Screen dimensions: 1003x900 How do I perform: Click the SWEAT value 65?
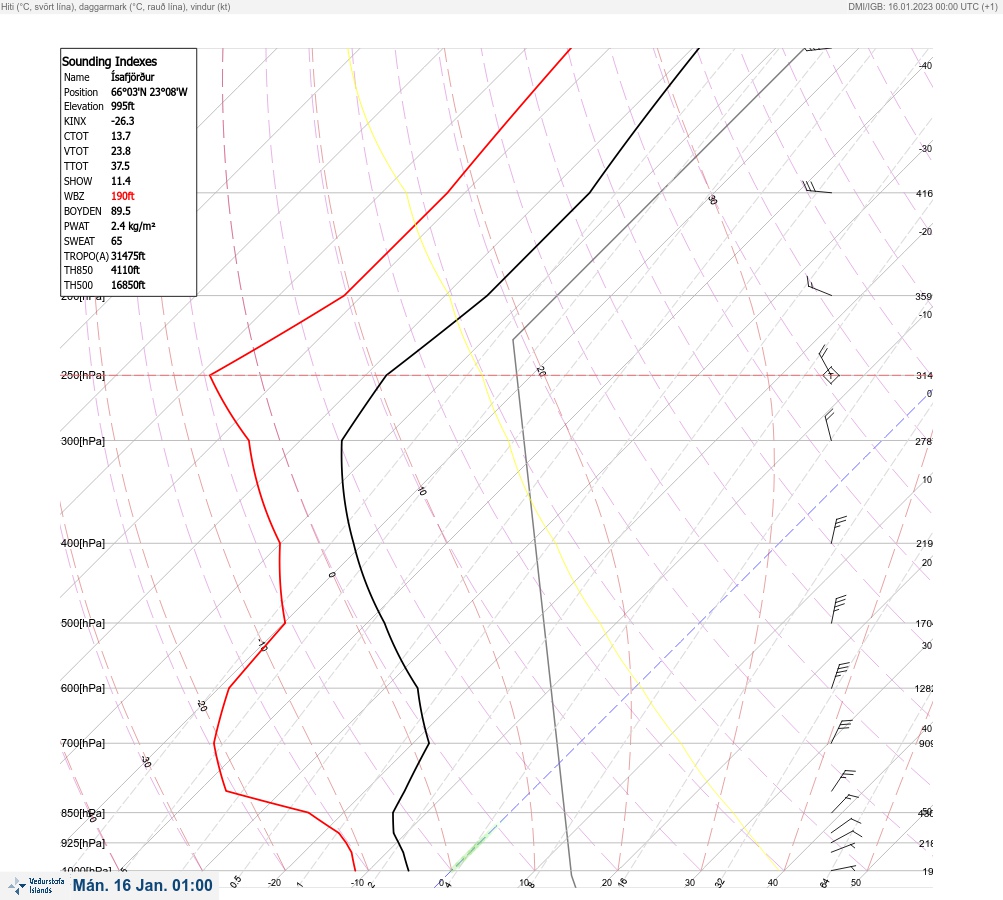pos(116,241)
